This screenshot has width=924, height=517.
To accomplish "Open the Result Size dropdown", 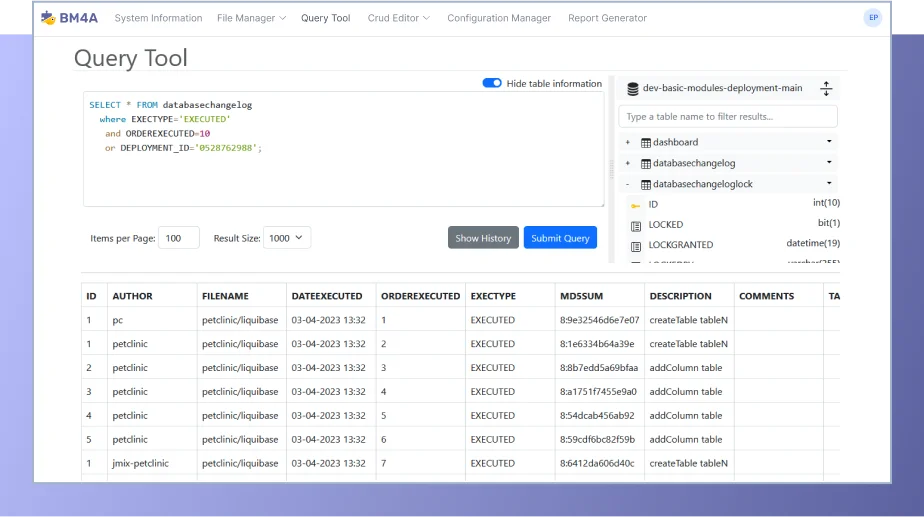I will (286, 238).
